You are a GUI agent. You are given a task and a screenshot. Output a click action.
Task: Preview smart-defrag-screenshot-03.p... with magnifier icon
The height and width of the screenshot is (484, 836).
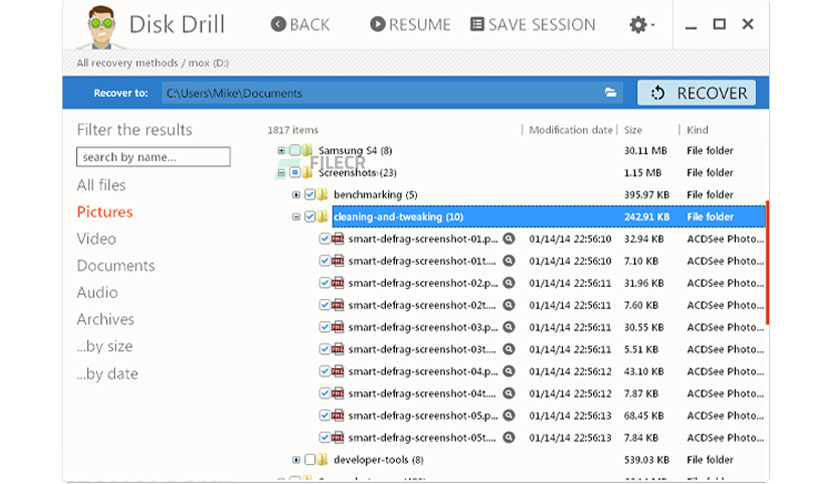(x=509, y=327)
